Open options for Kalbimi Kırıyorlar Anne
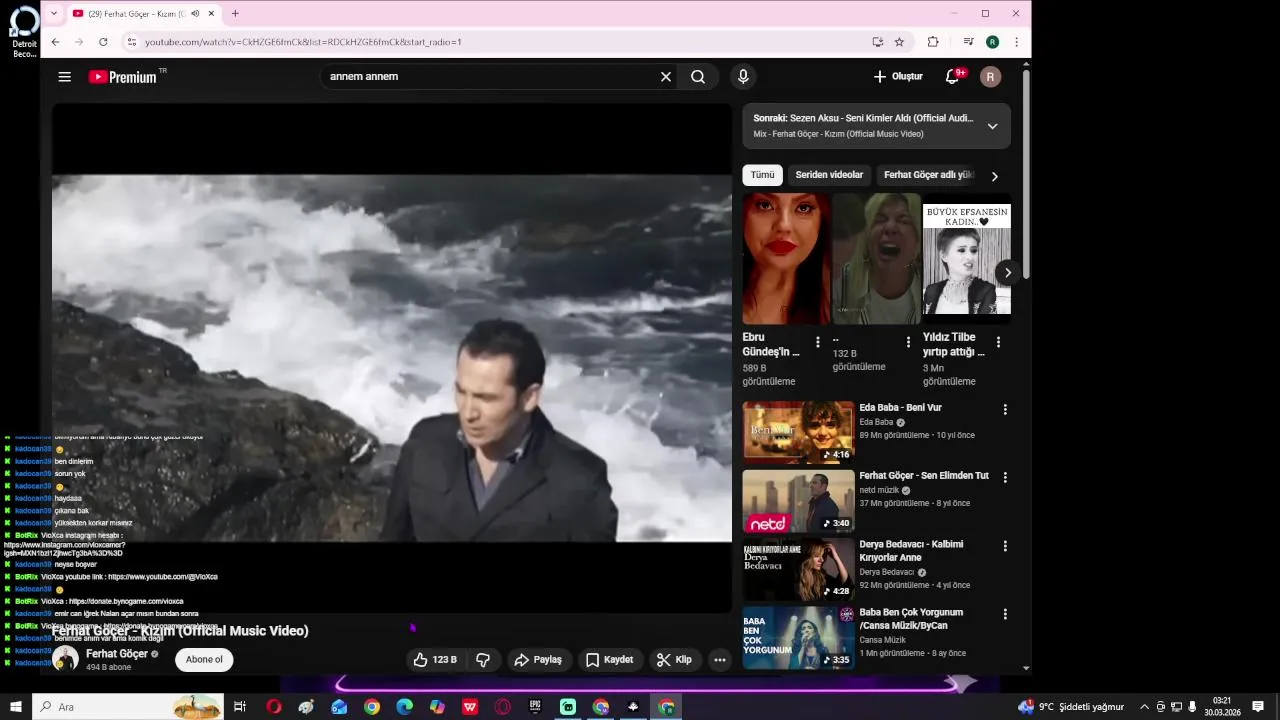Image resolution: width=1280 pixels, height=720 pixels. (x=1005, y=546)
